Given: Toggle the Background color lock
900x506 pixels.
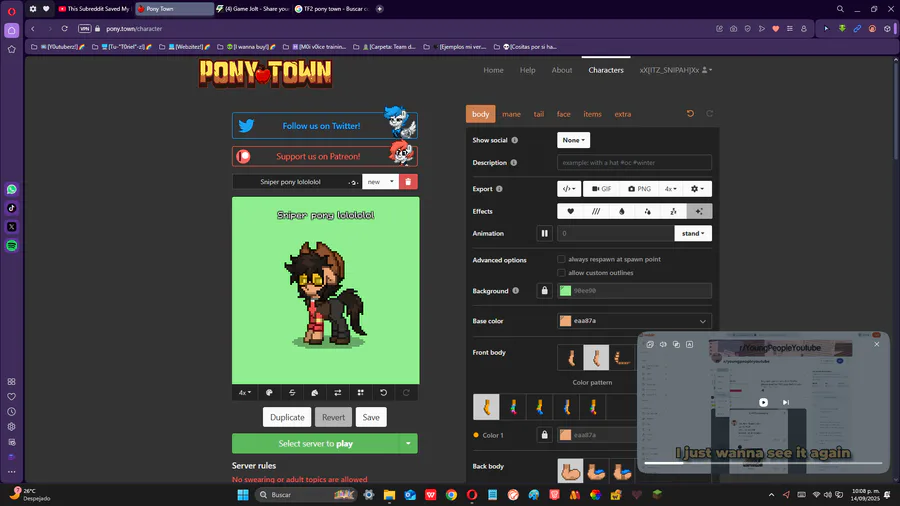Looking at the screenshot, I should (545, 291).
